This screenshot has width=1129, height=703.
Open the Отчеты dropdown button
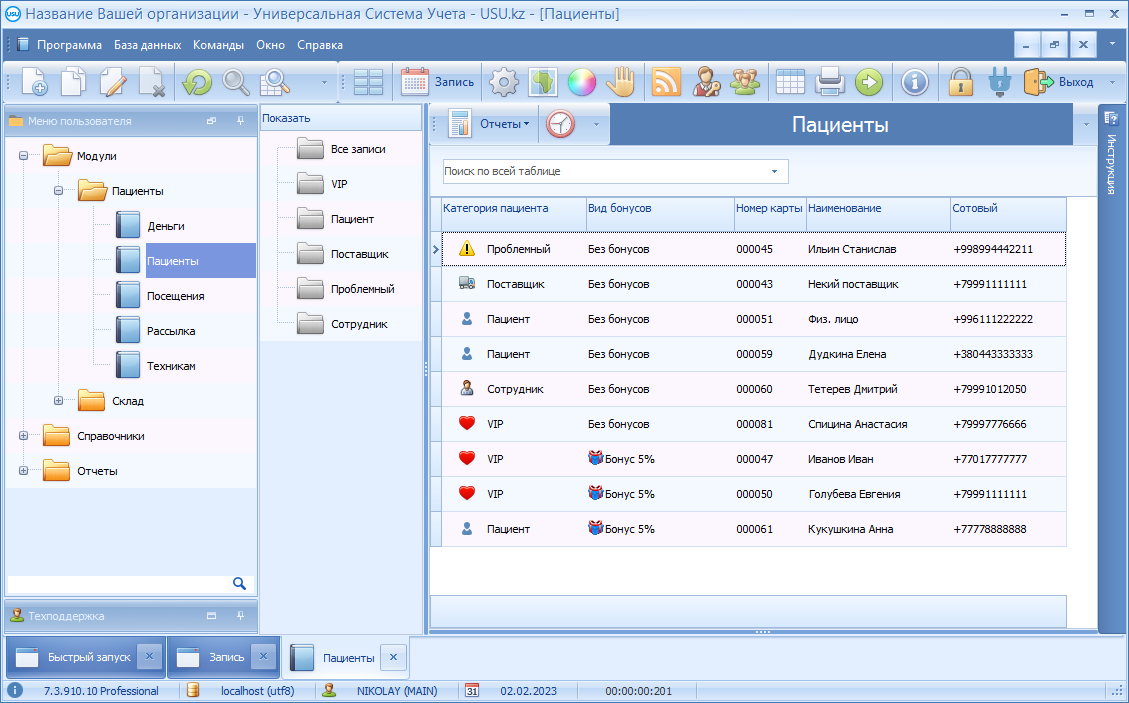[x=504, y=124]
